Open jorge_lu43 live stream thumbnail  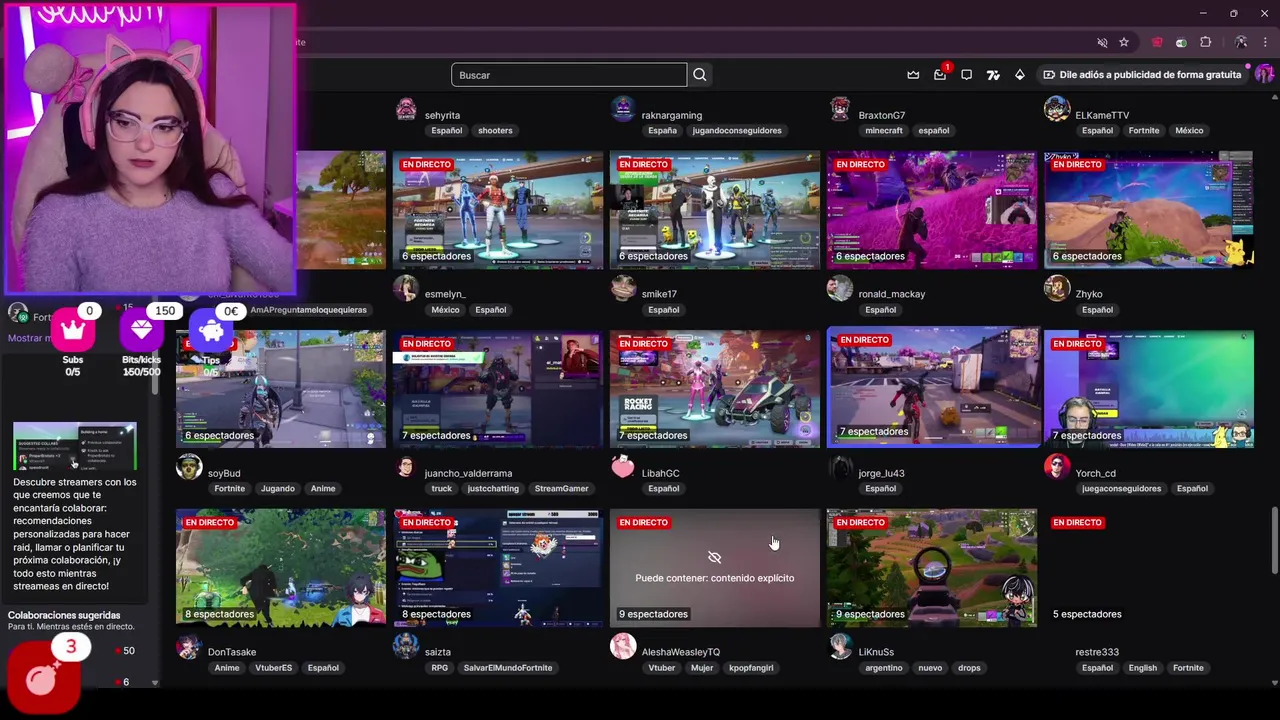[x=933, y=387]
